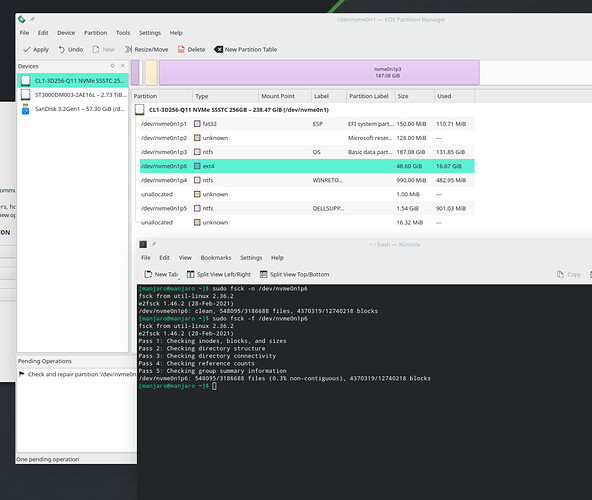592x500 pixels.
Task: Open the Partition menu
Action: [x=96, y=33]
